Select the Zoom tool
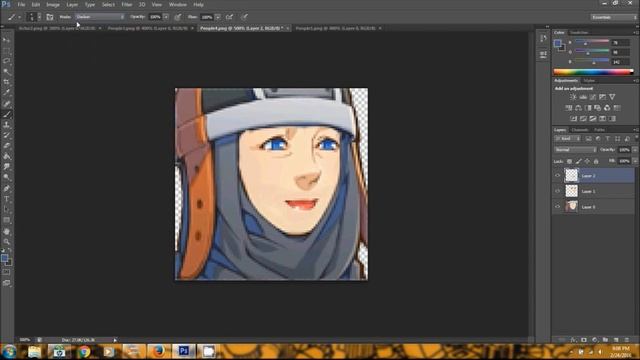640x360 pixels. pyautogui.click(x=7, y=241)
